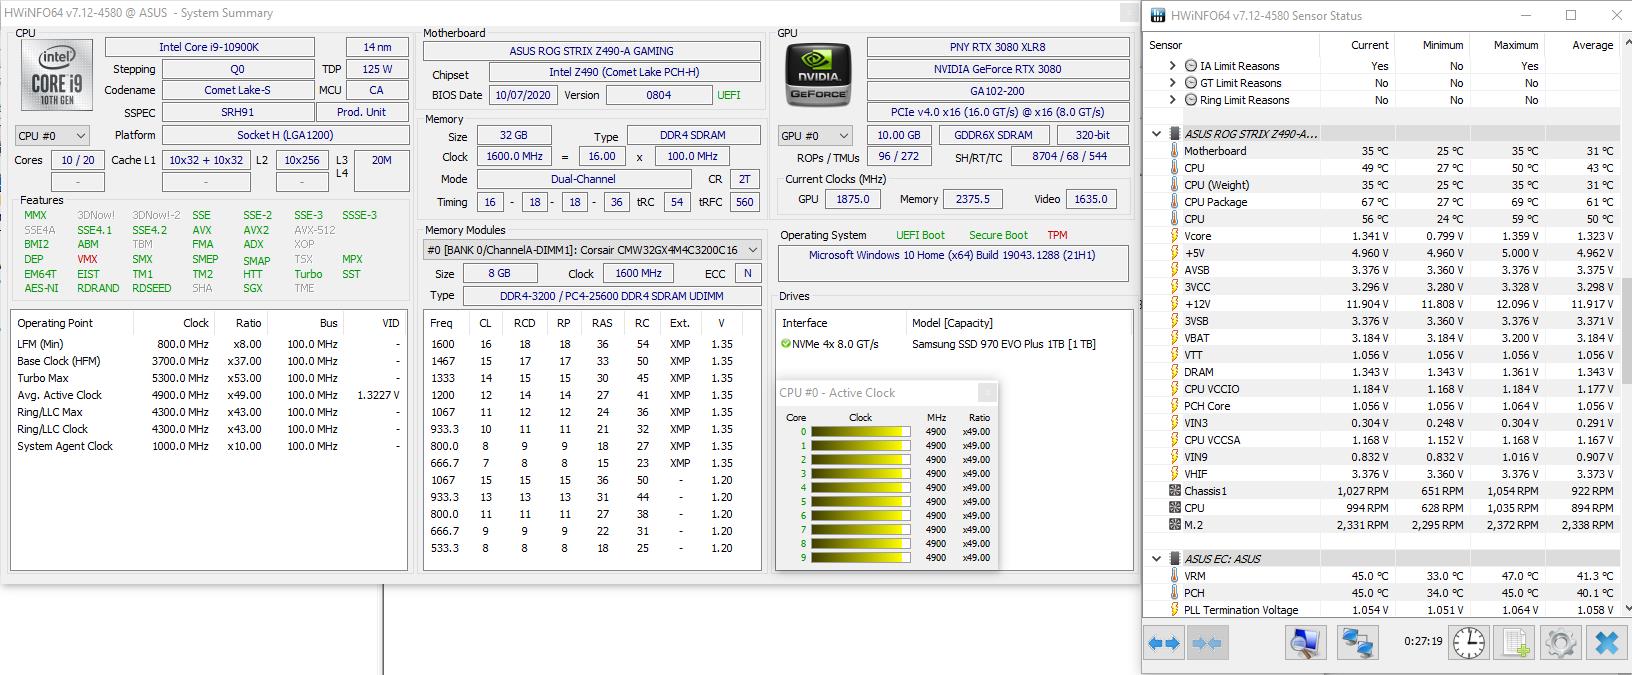The width and height of the screenshot is (1632, 675).
Task: Click the fan icon beside M.2
Action: coord(1175,525)
